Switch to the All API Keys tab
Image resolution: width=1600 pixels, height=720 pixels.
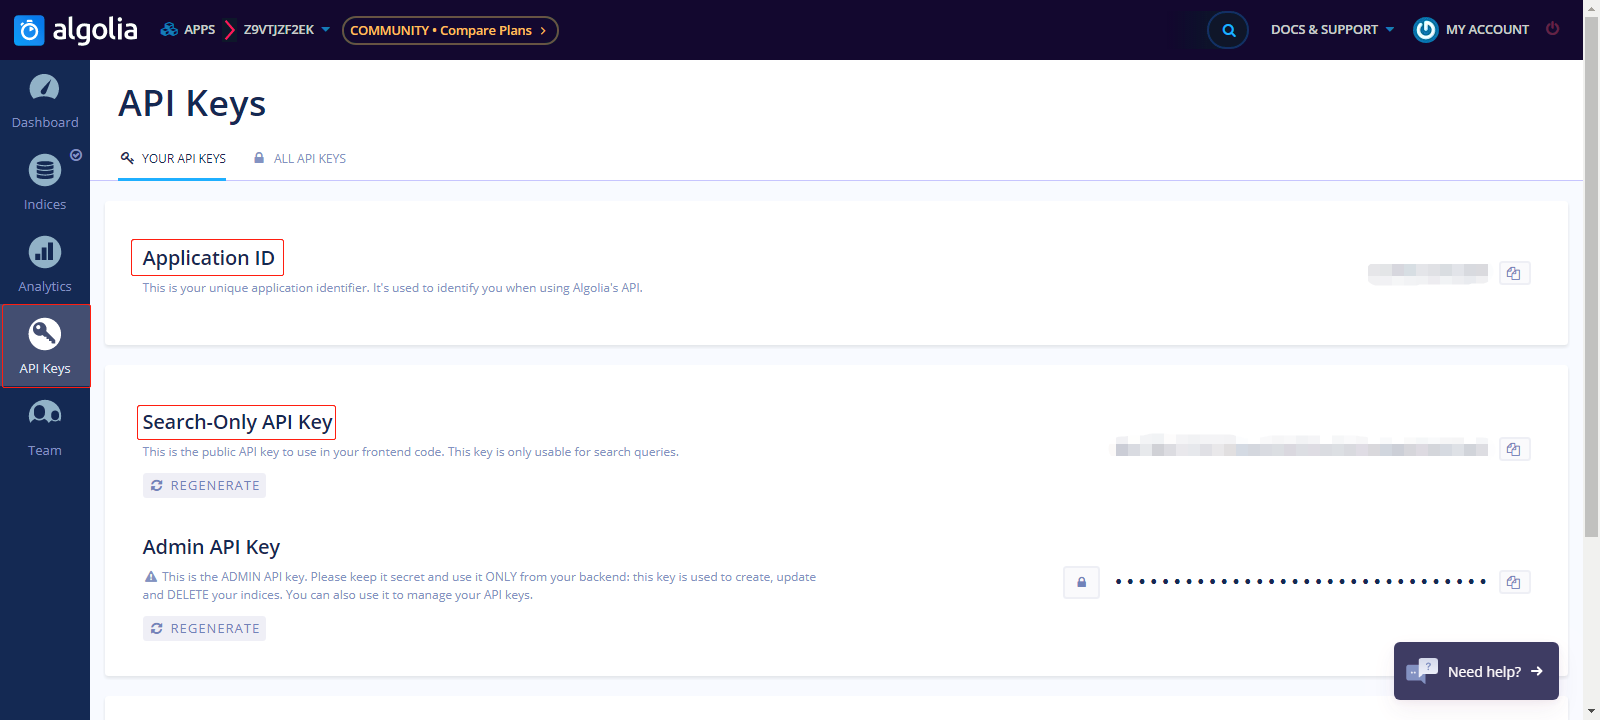pyautogui.click(x=299, y=159)
